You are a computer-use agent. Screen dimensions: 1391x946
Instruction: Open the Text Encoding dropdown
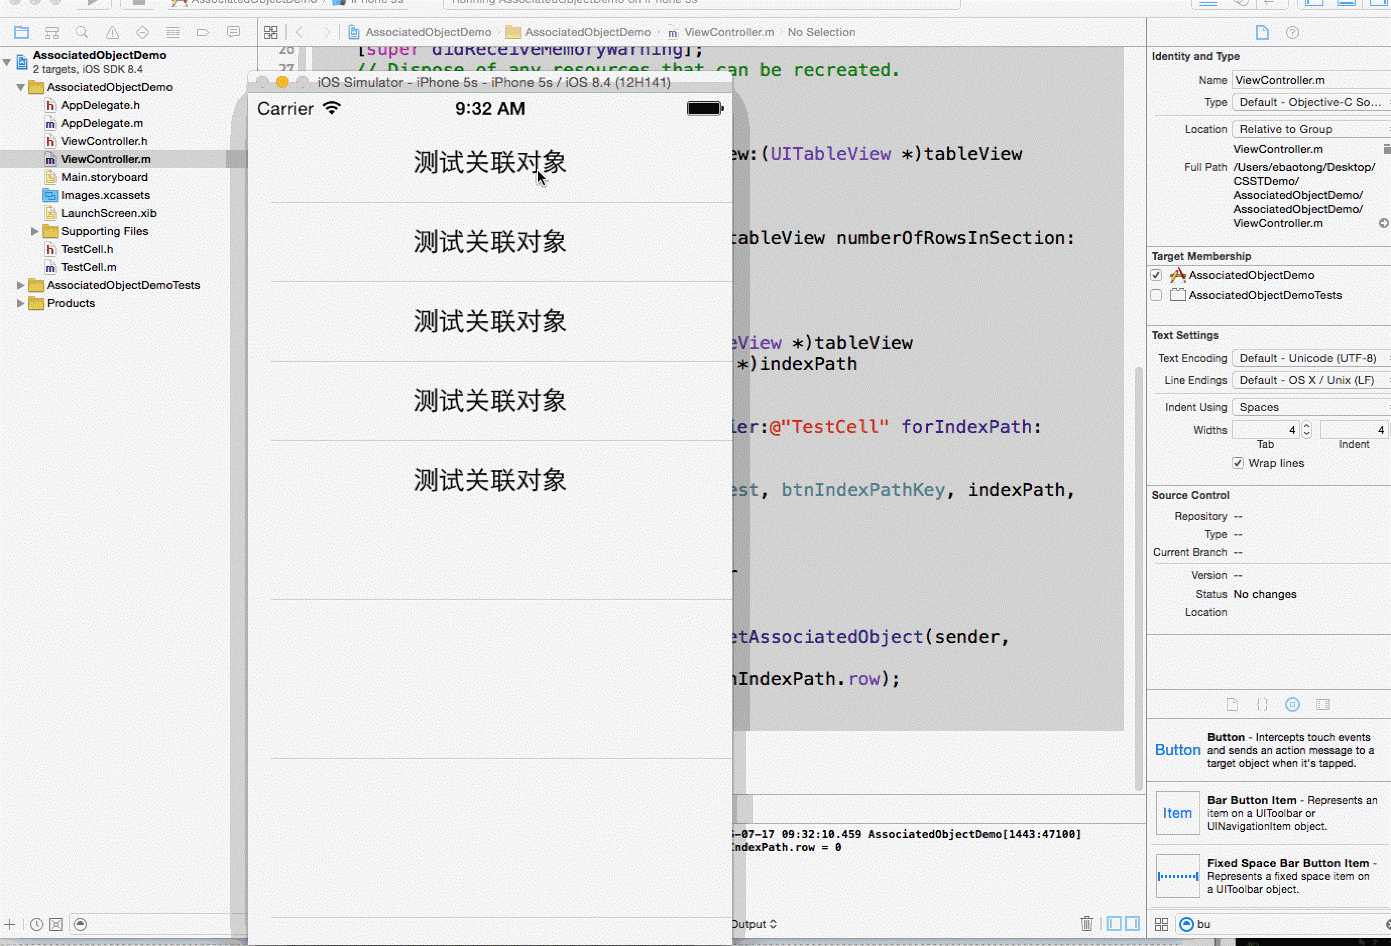1311,358
